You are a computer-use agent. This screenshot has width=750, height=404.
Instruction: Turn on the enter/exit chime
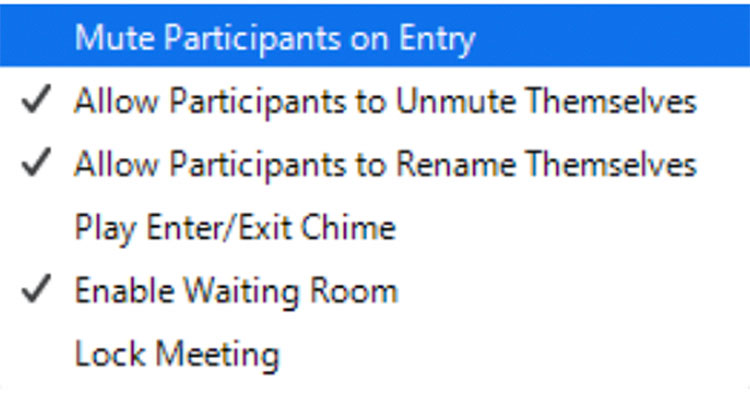235,228
